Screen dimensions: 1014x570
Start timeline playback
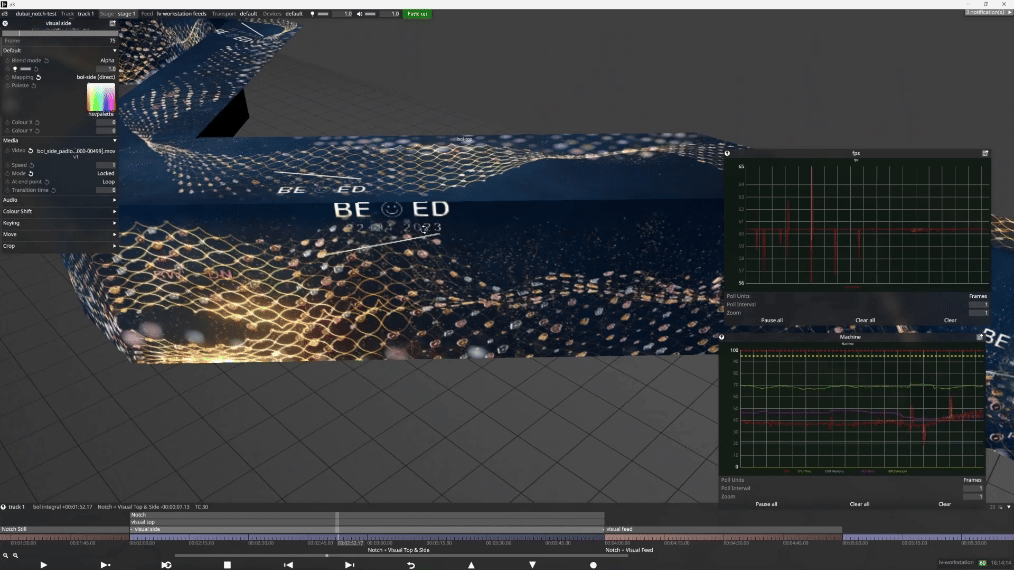click(43, 565)
